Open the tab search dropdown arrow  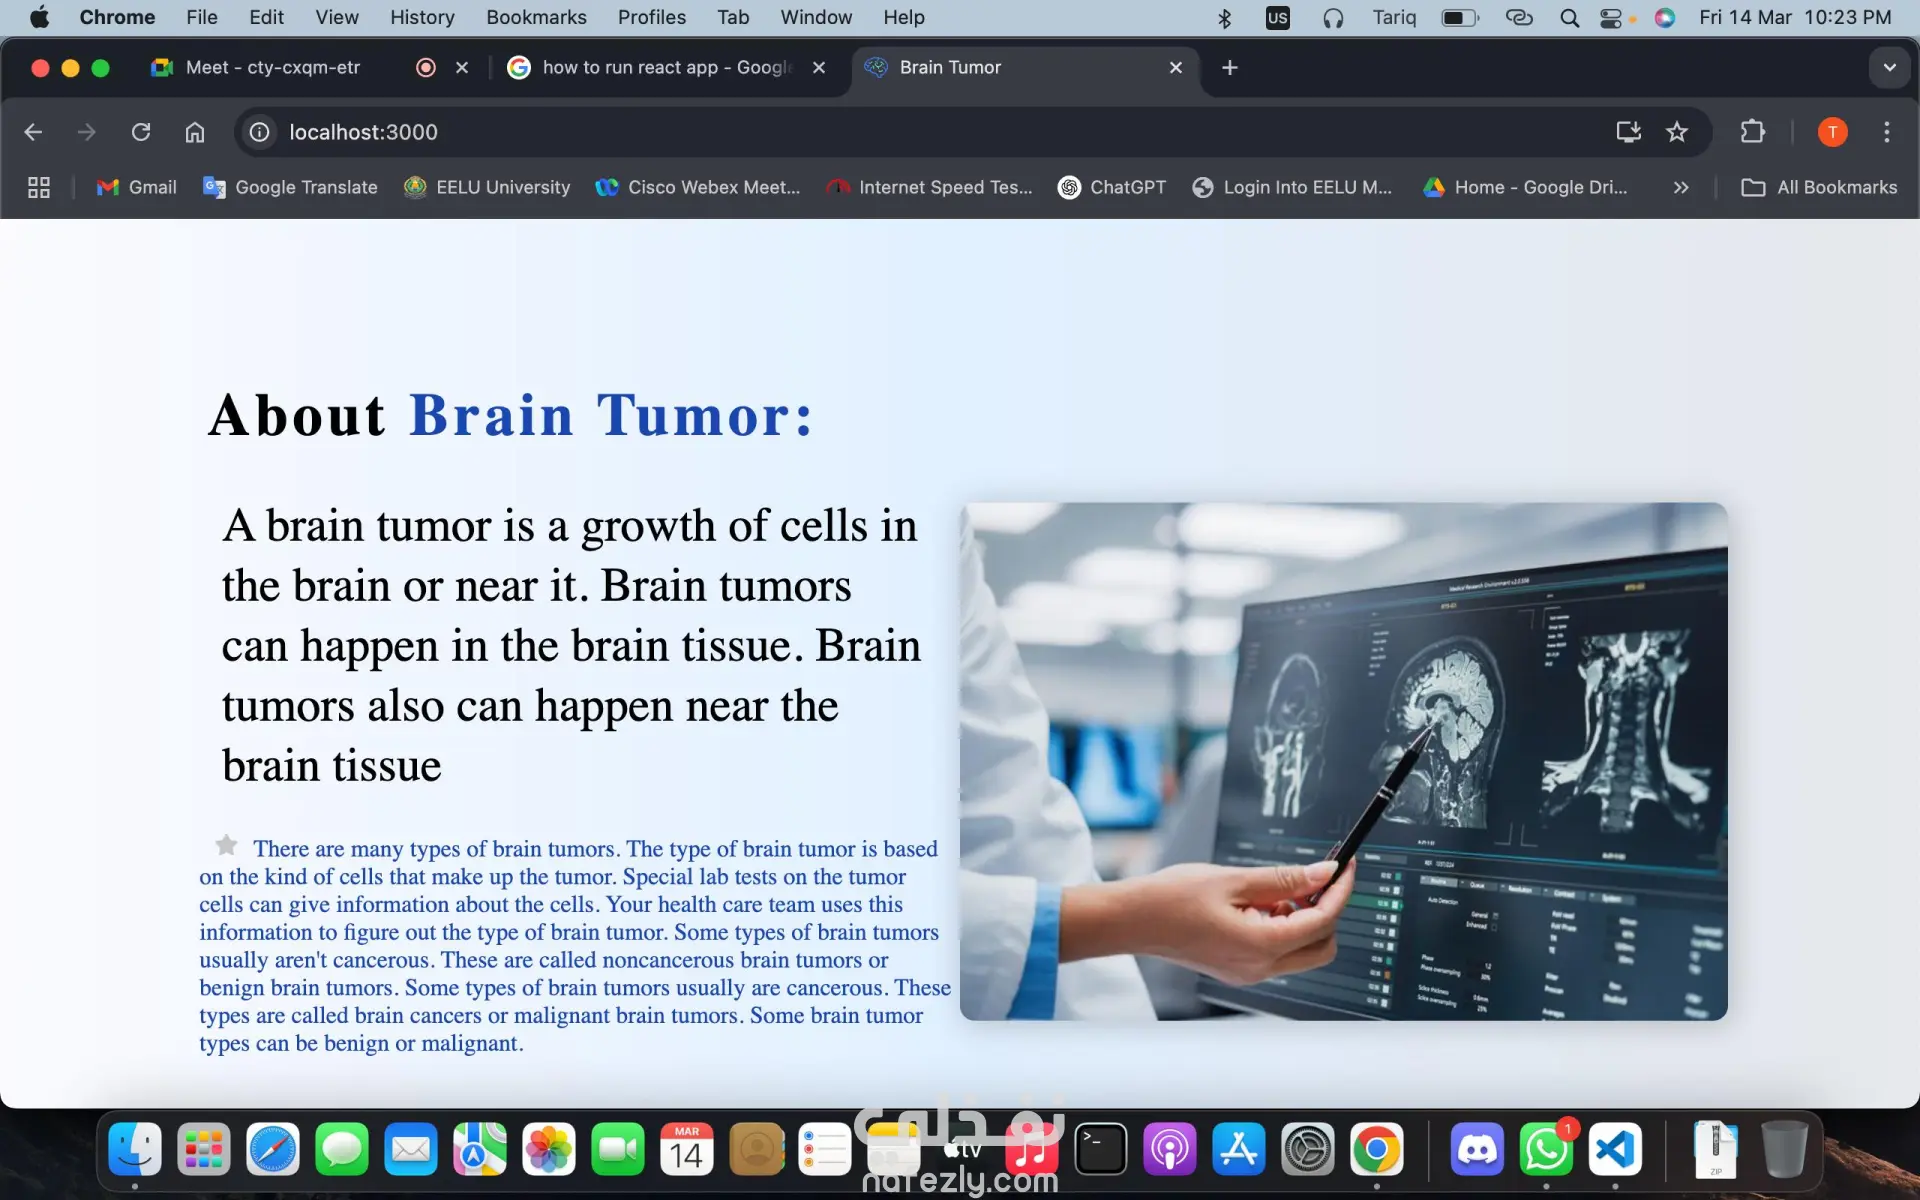[1889, 67]
